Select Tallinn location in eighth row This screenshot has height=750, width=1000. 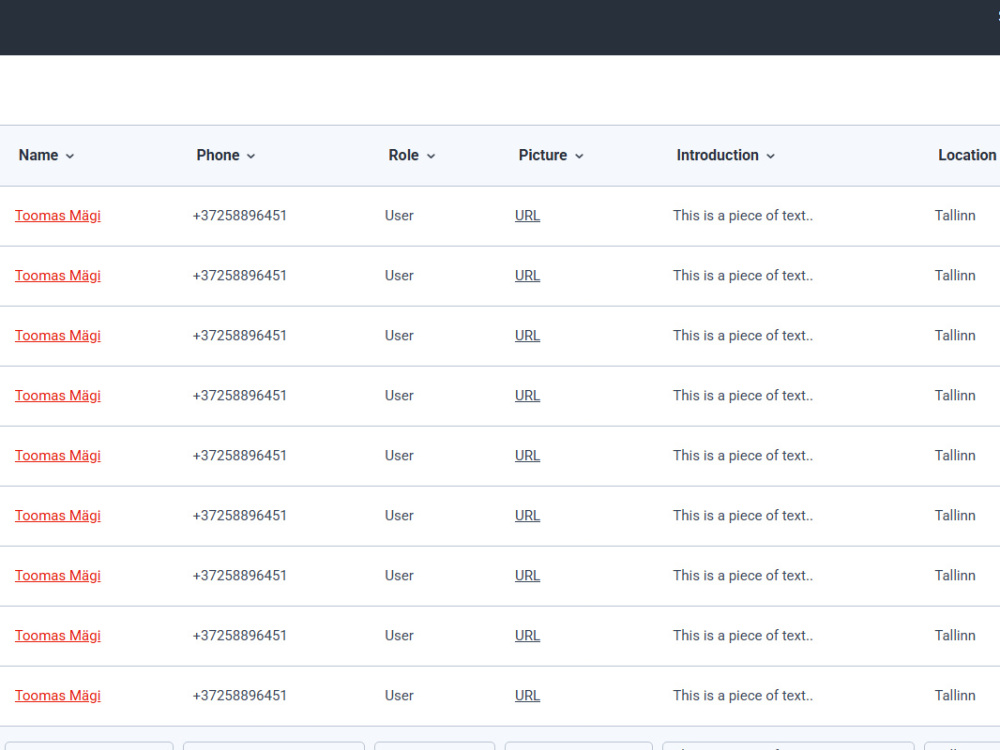pyautogui.click(x=955, y=635)
